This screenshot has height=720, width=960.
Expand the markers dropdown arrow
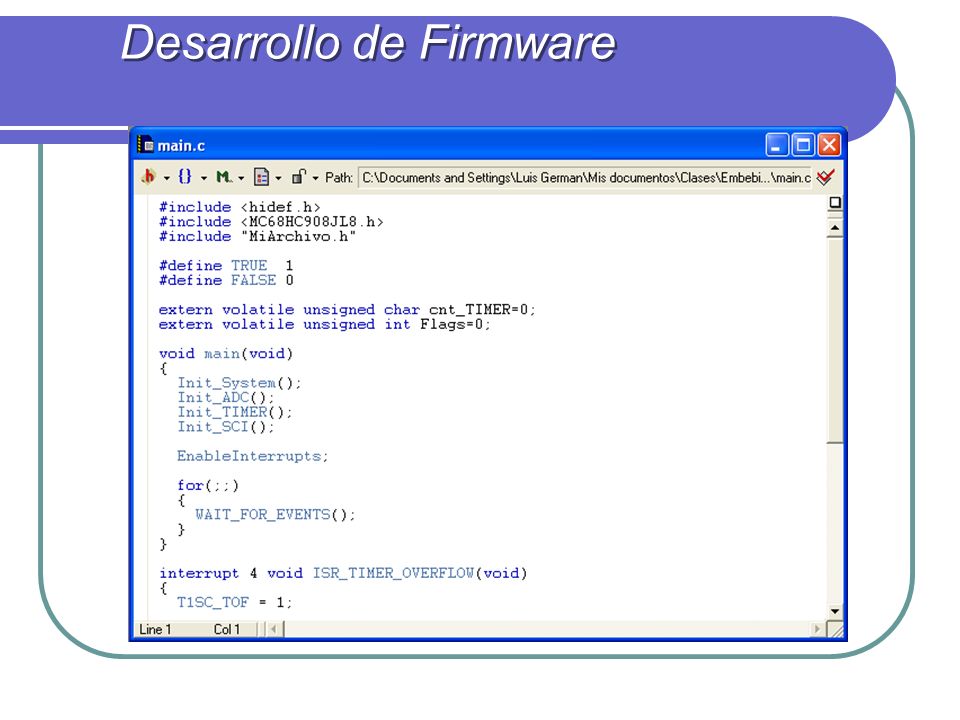(x=241, y=178)
